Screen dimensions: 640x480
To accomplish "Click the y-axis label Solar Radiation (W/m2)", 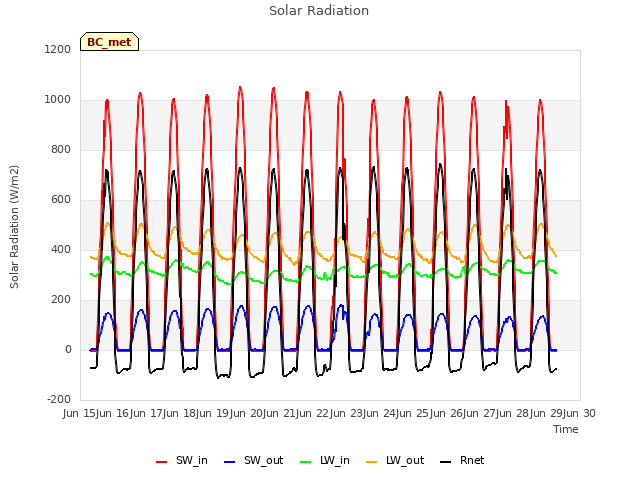I will click(14, 227).
